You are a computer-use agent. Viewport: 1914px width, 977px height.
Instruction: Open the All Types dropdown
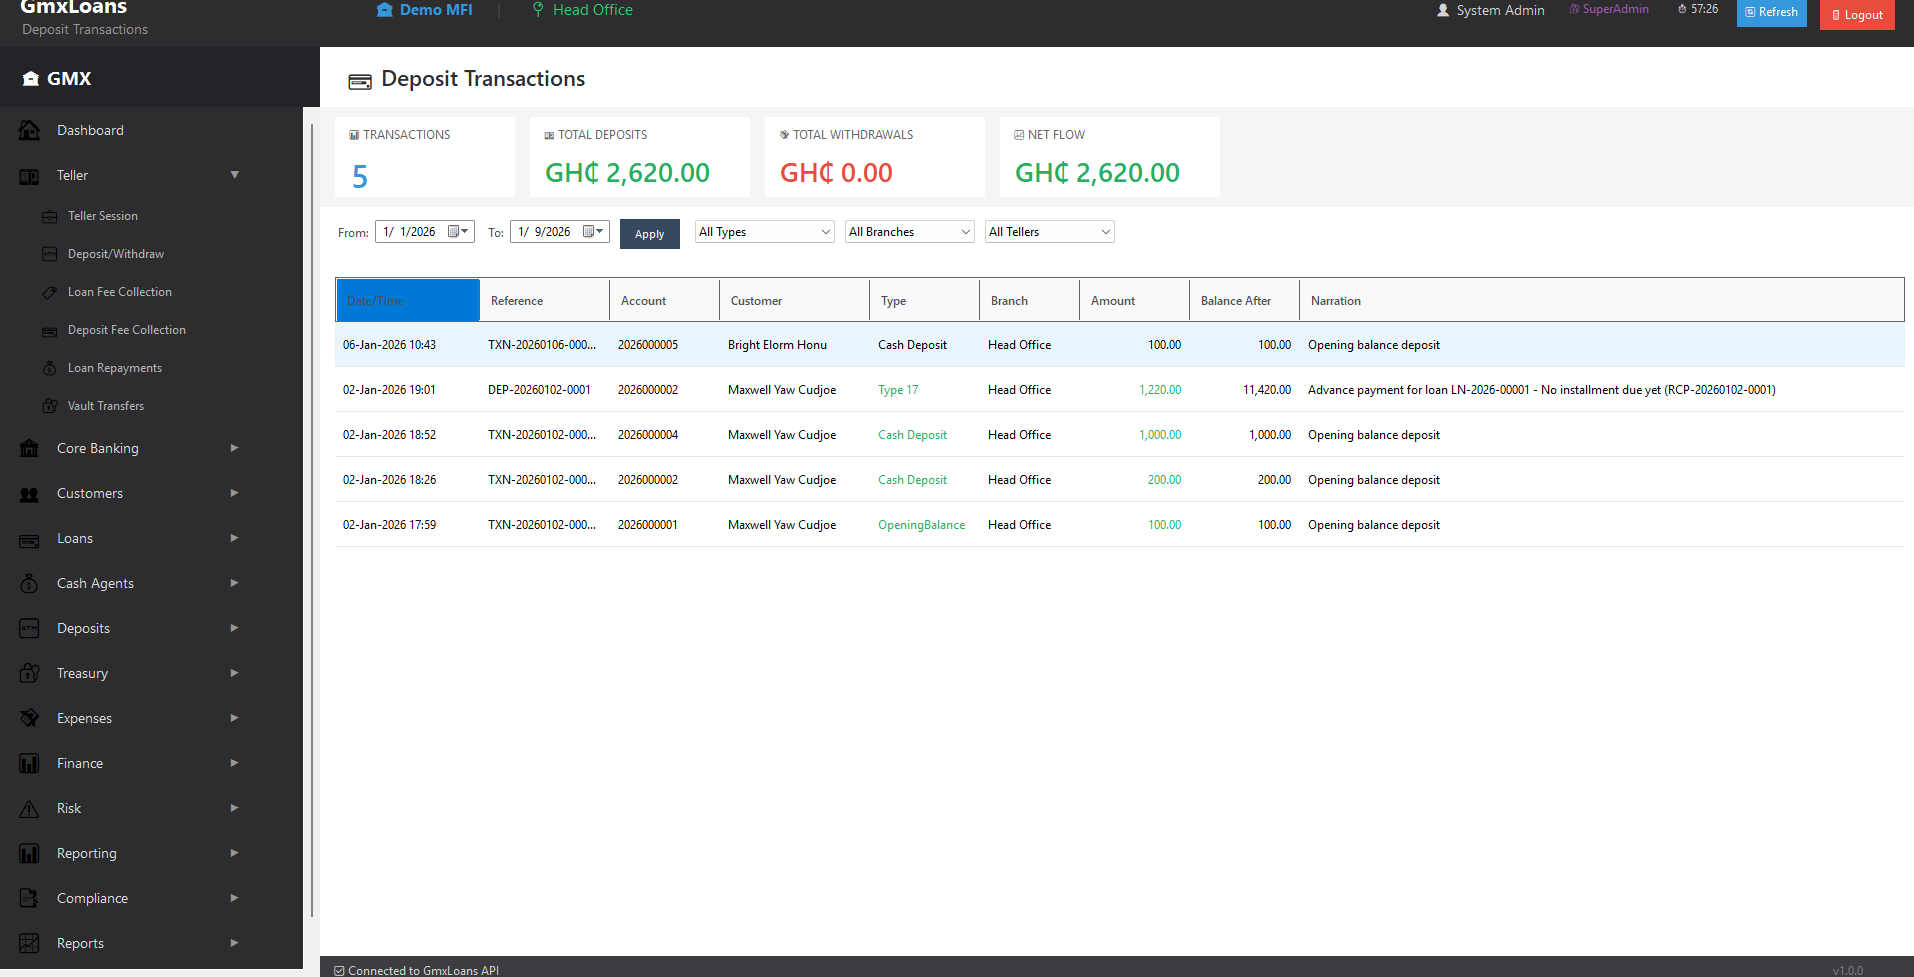(765, 232)
